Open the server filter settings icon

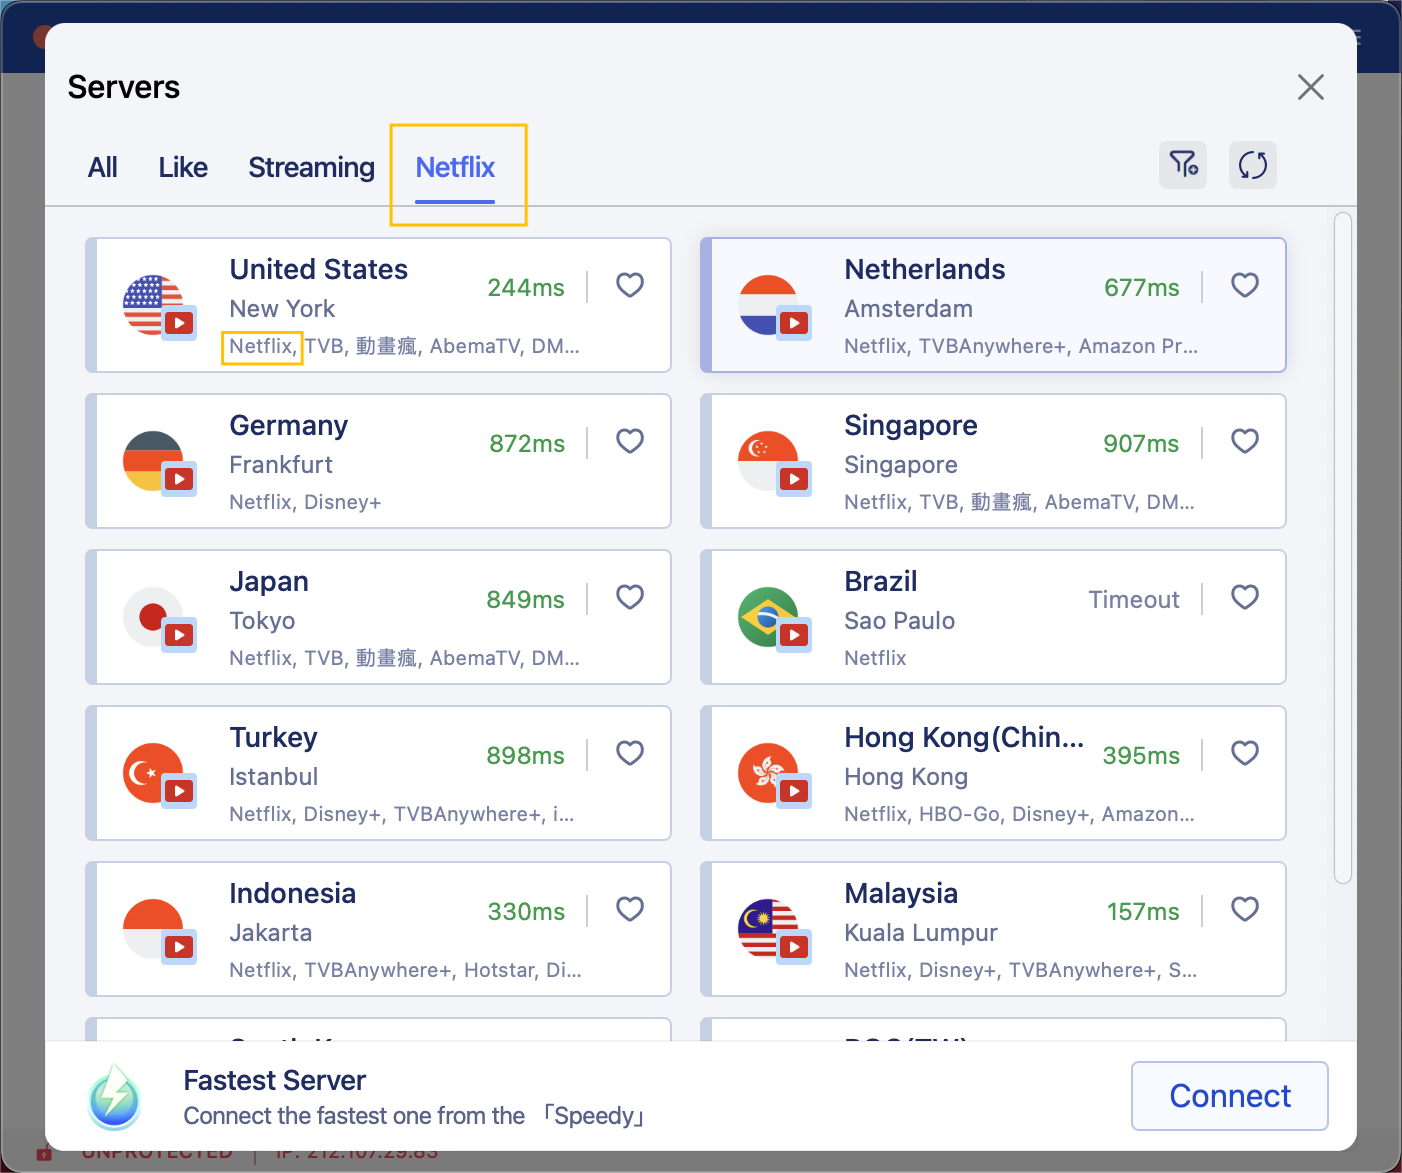pyautogui.click(x=1183, y=165)
